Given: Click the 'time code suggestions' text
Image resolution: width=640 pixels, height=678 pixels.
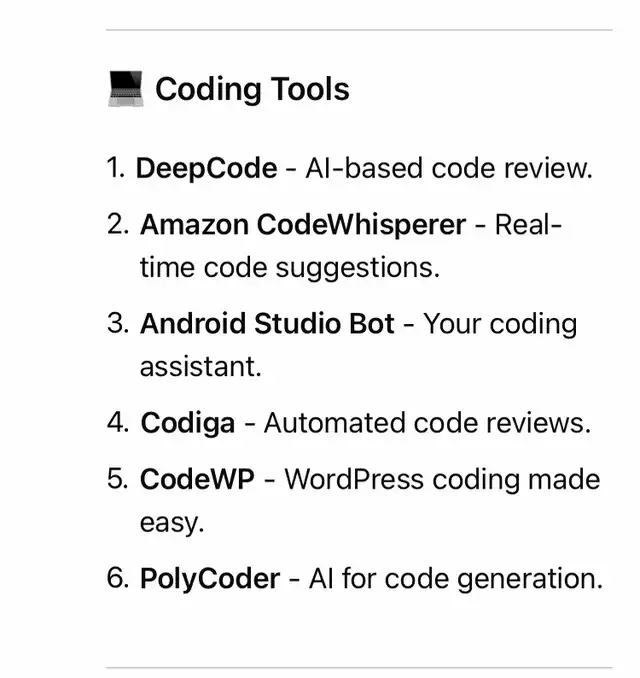Looking at the screenshot, I should pyautogui.click(x=290, y=268).
